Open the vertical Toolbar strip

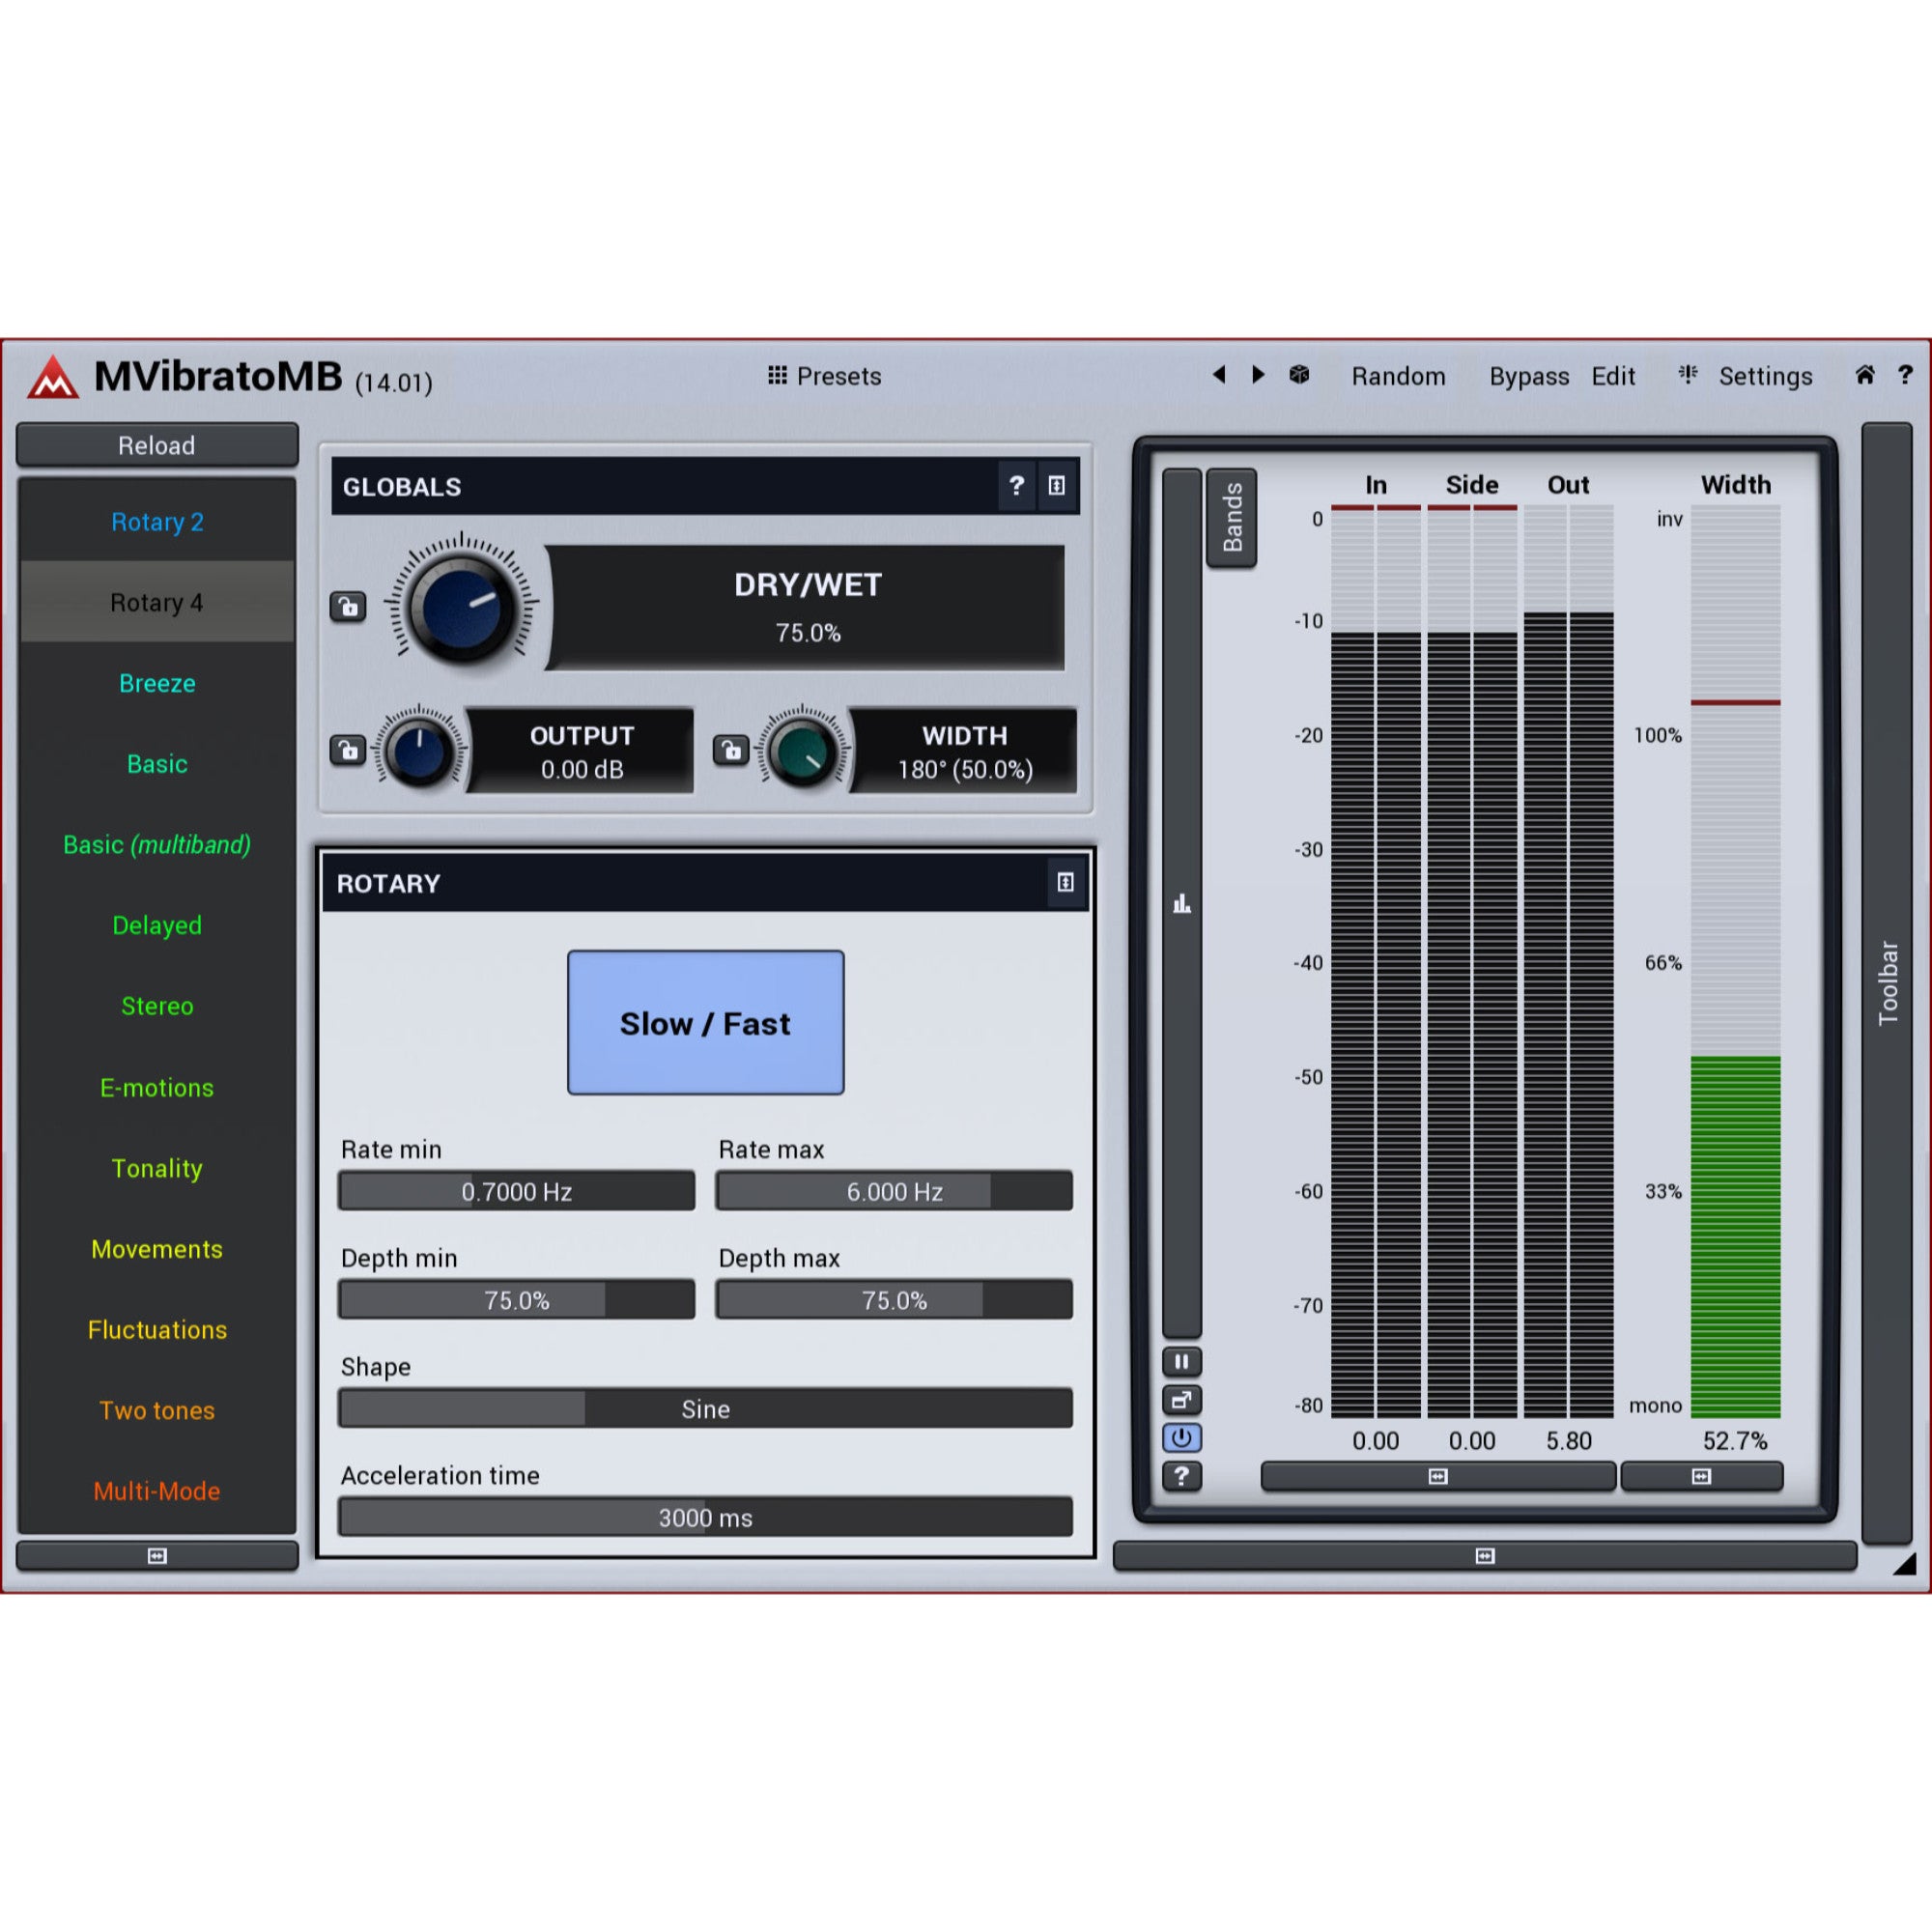coord(1887,982)
